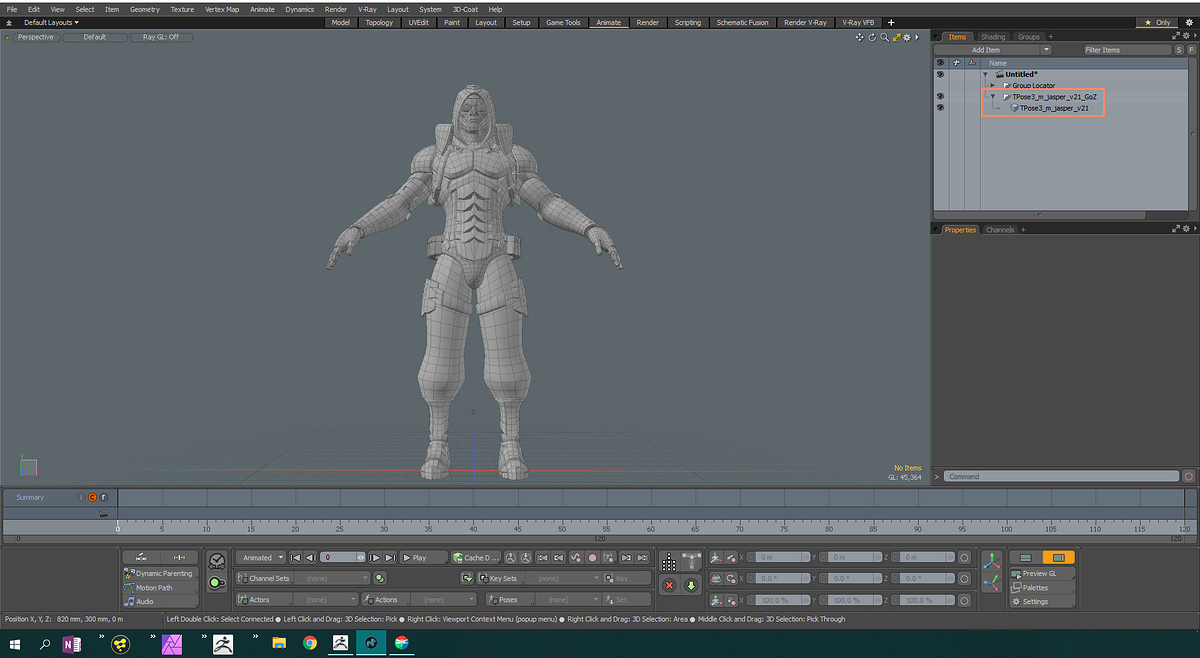Click the green arrow add keyframe icon

[x=690, y=586]
